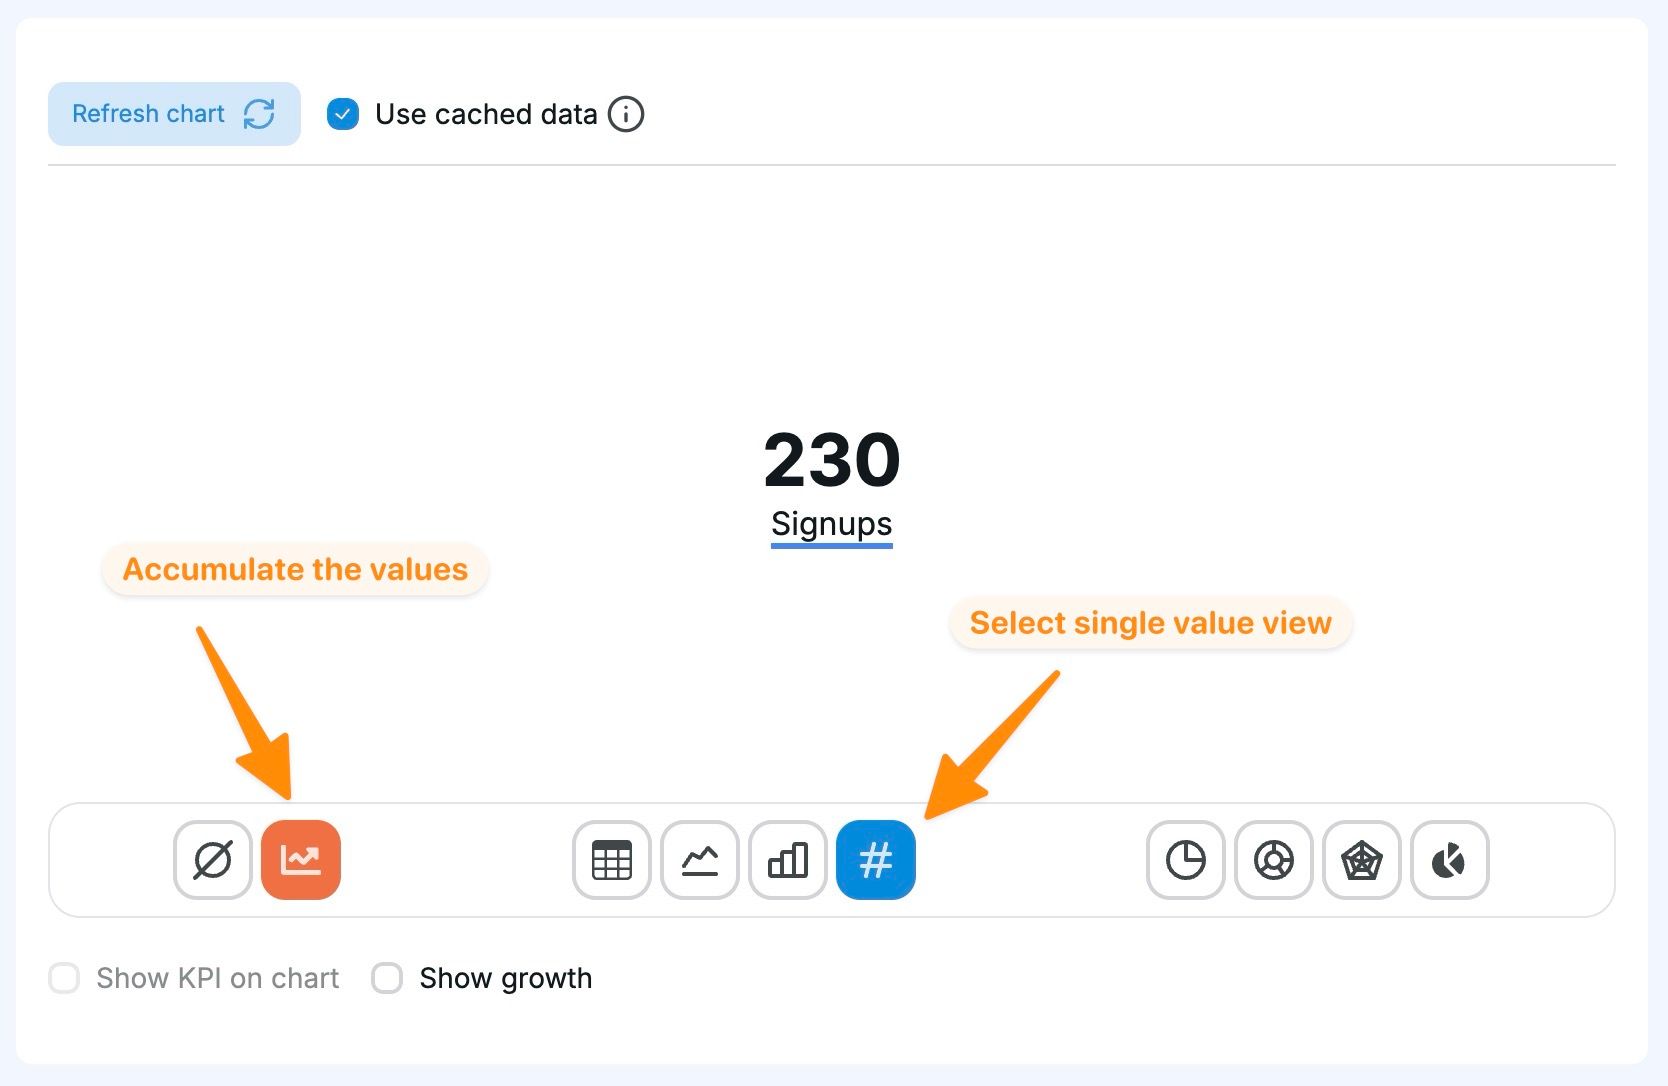Screen dimensions: 1668x1086
Task: Choose the bar chart view
Action: pyautogui.click(x=788, y=860)
